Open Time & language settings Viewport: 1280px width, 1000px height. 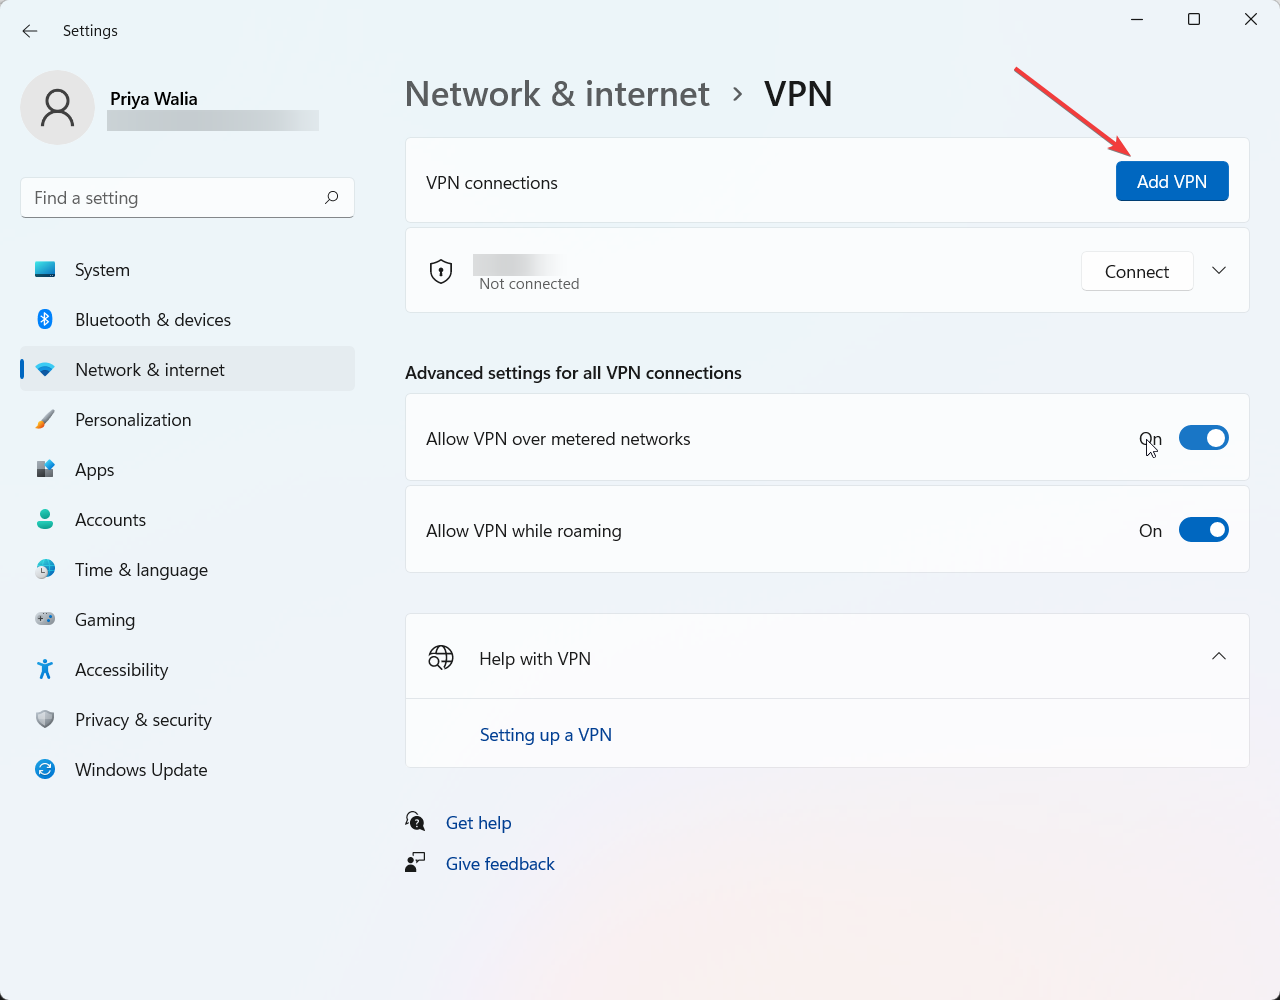pos(187,569)
